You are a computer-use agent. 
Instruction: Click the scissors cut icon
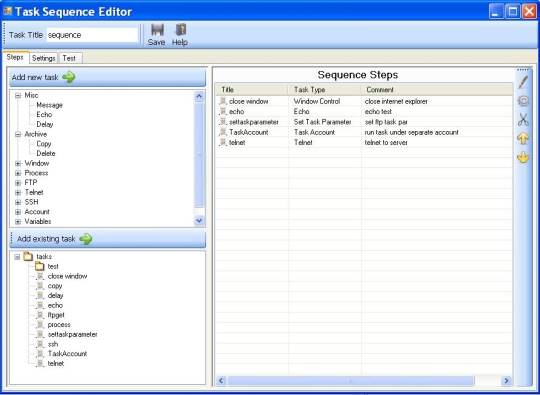tap(523, 120)
